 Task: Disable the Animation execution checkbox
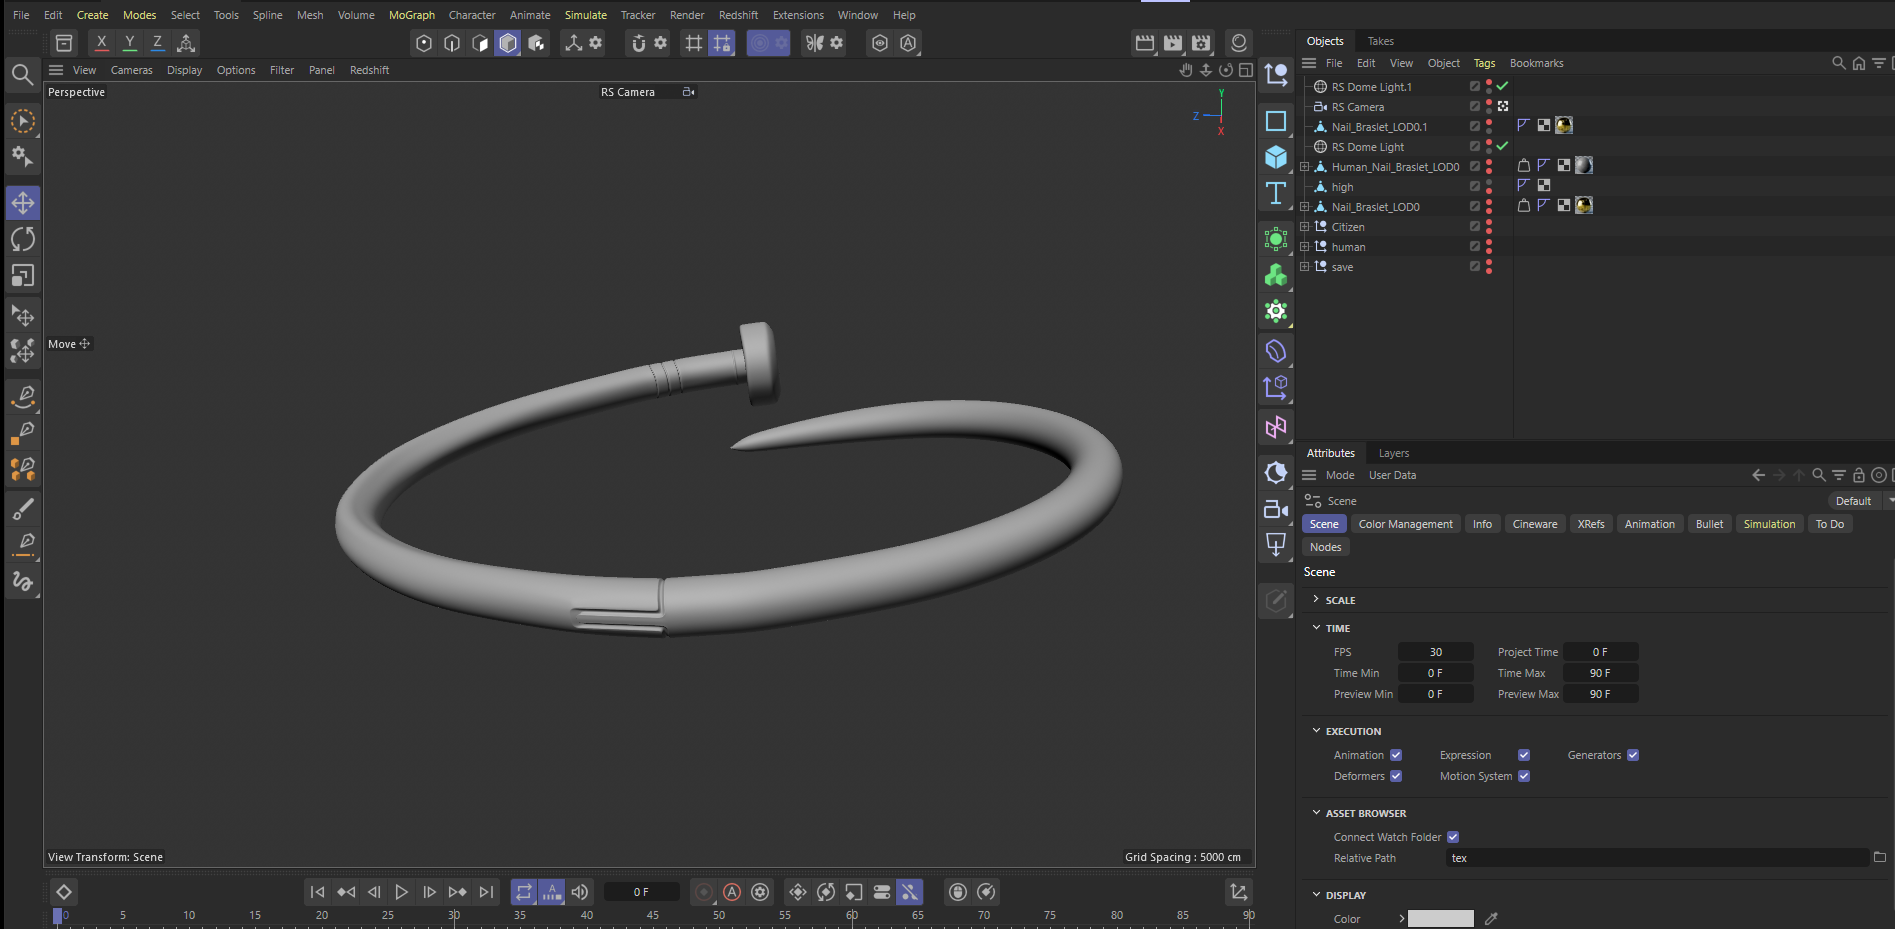pyautogui.click(x=1396, y=755)
